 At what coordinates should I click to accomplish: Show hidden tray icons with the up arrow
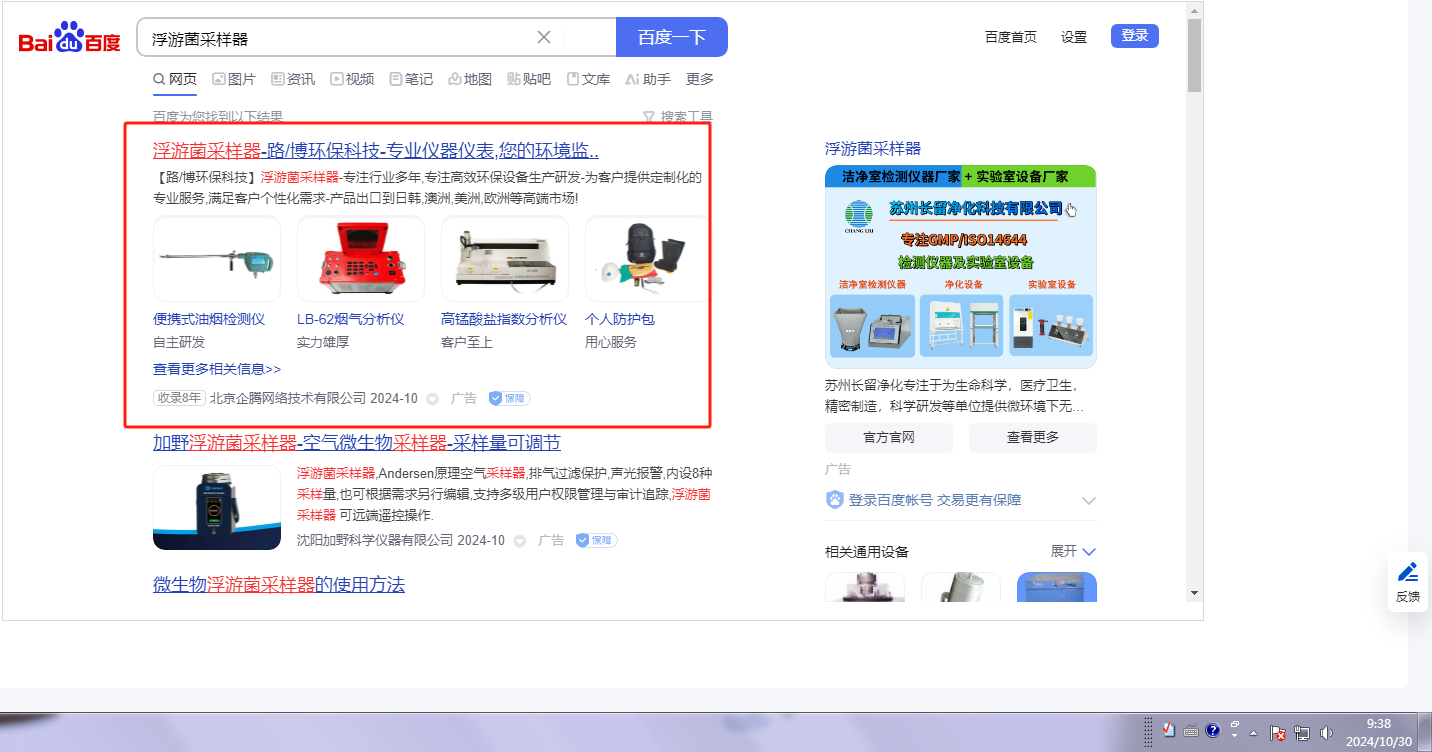point(1253,733)
